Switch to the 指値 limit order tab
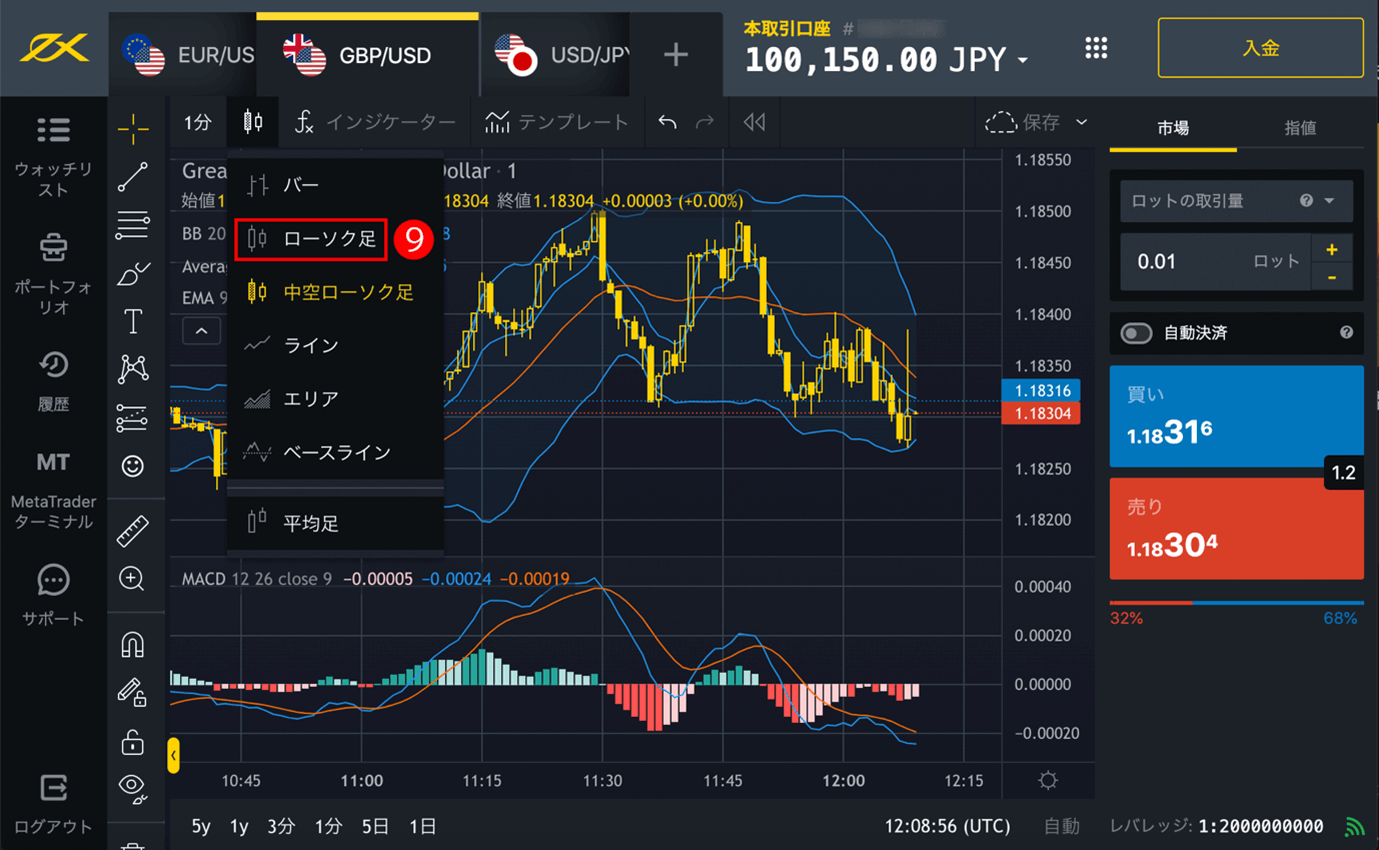Image resolution: width=1379 pixels, height=850 pixels. [1299, 128]
